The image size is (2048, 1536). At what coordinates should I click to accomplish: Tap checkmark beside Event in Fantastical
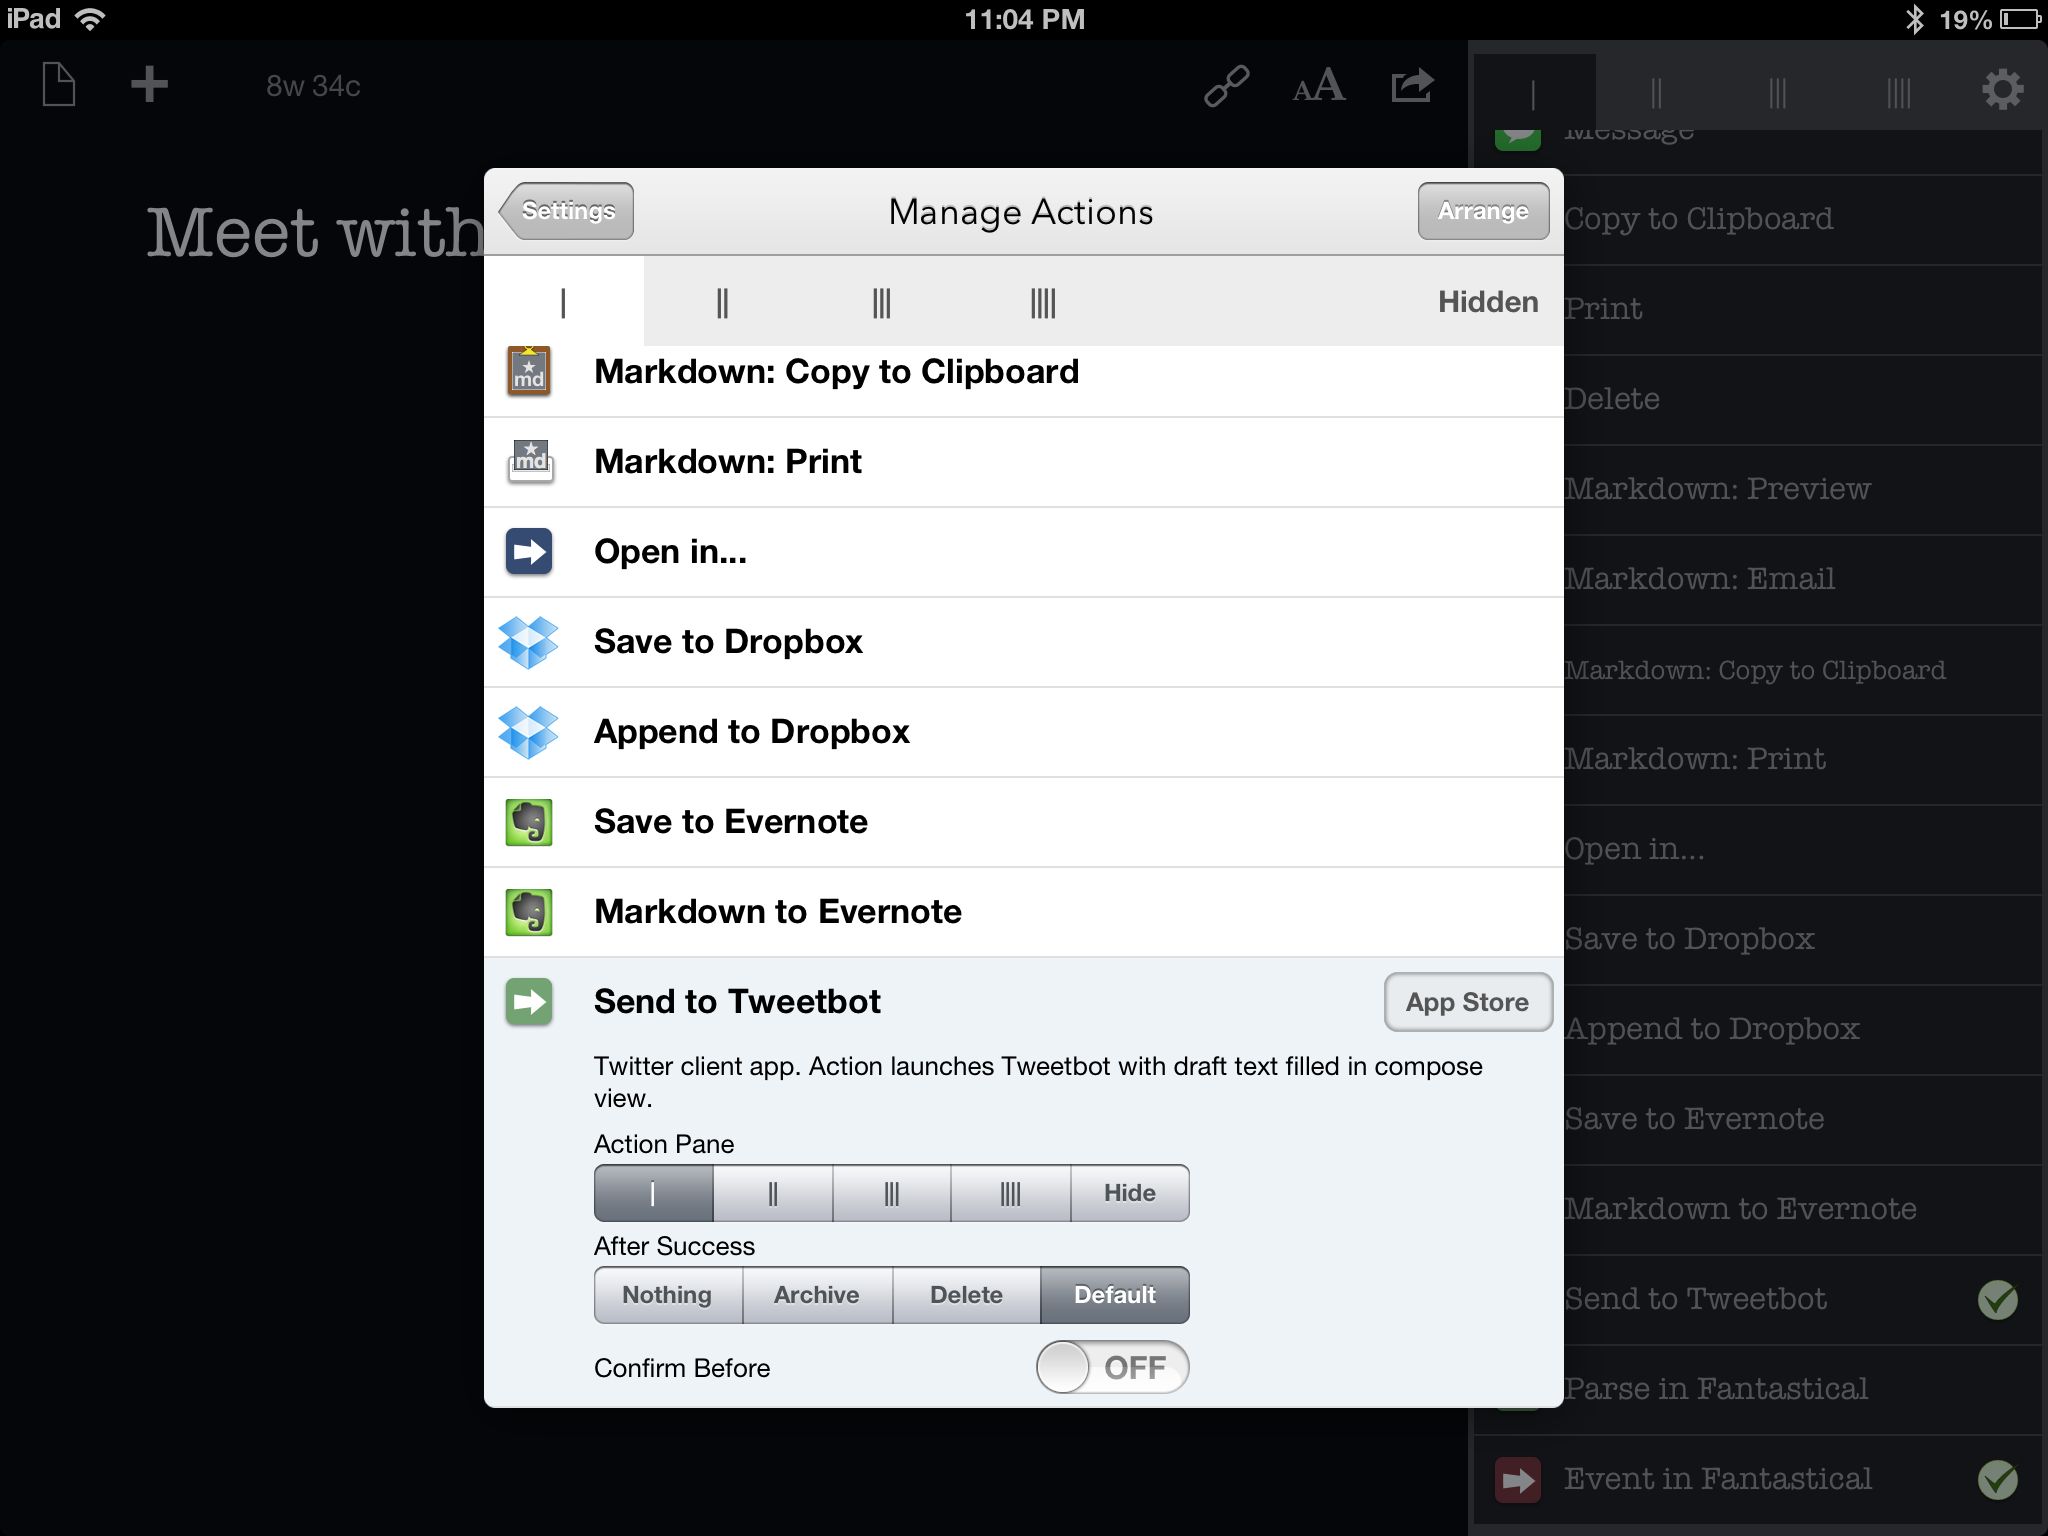click(1998, 1479)
